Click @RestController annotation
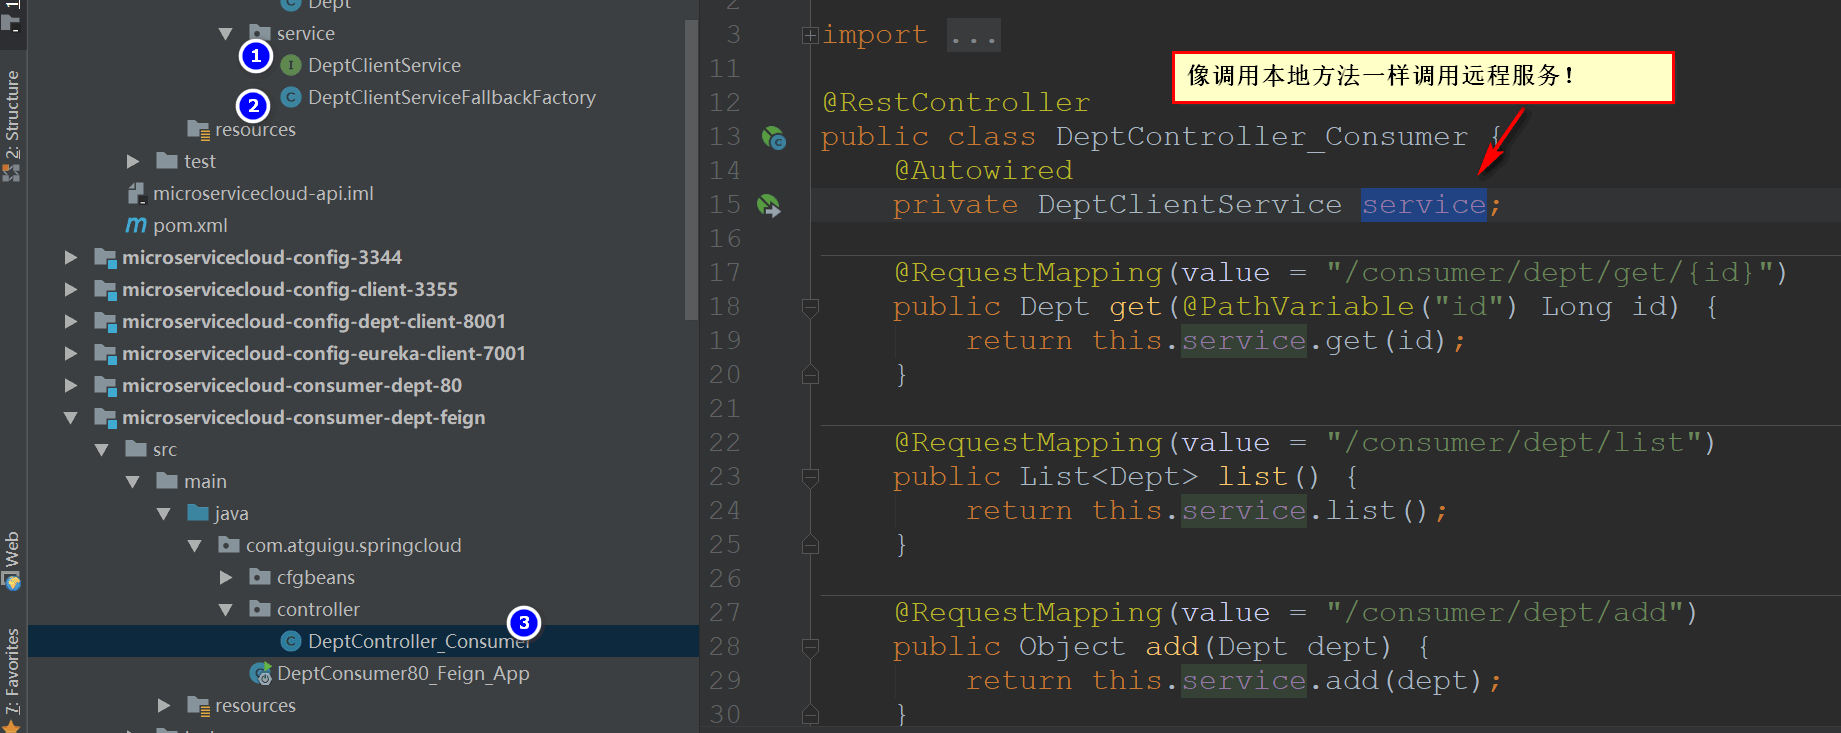 click(956, 103)
